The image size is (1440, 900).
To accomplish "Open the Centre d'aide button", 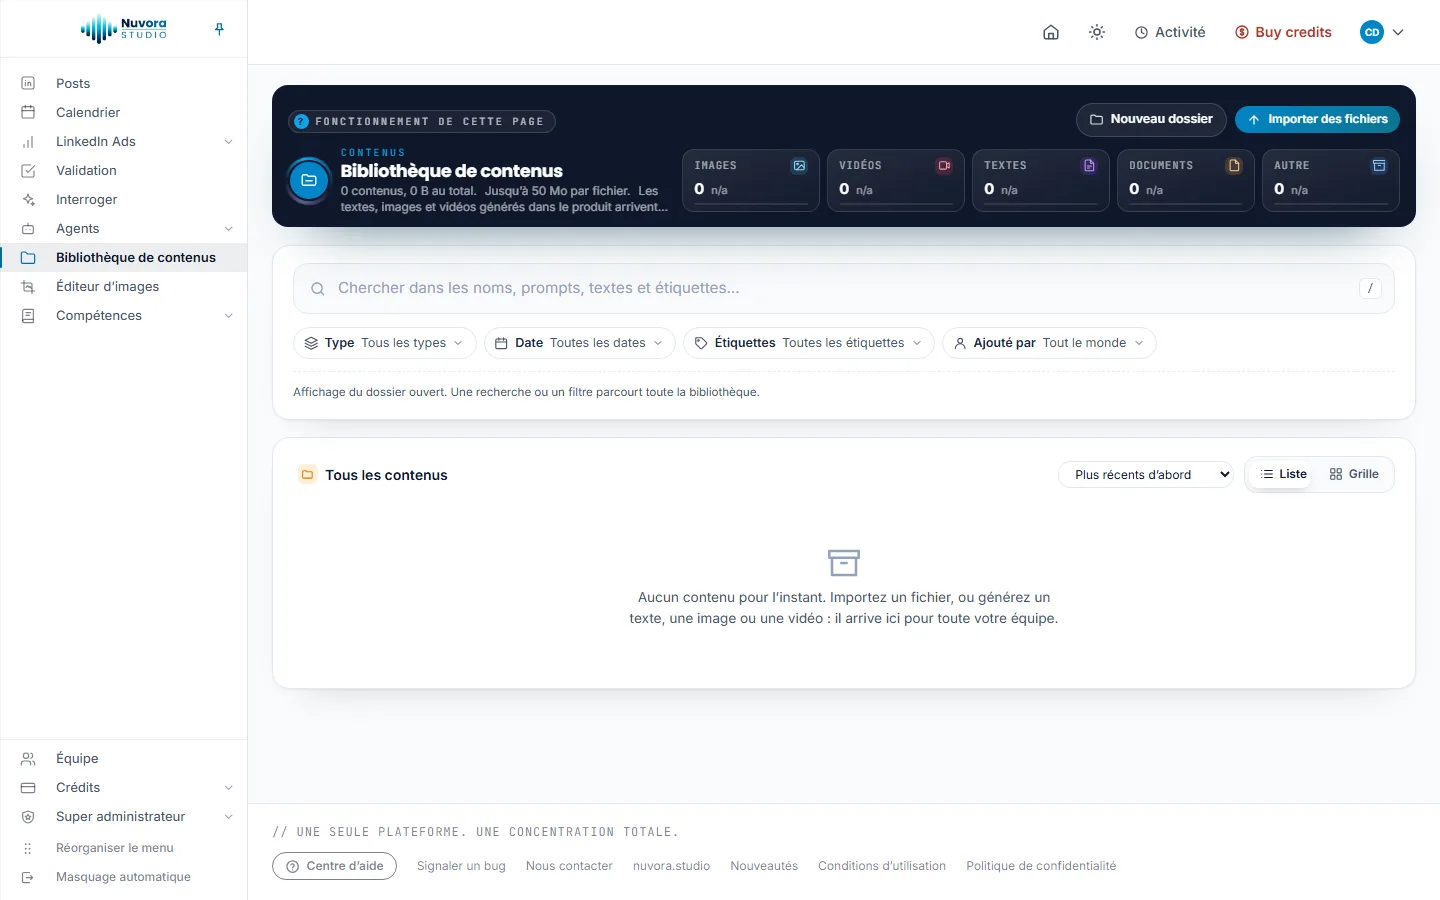I will (335, 866).
